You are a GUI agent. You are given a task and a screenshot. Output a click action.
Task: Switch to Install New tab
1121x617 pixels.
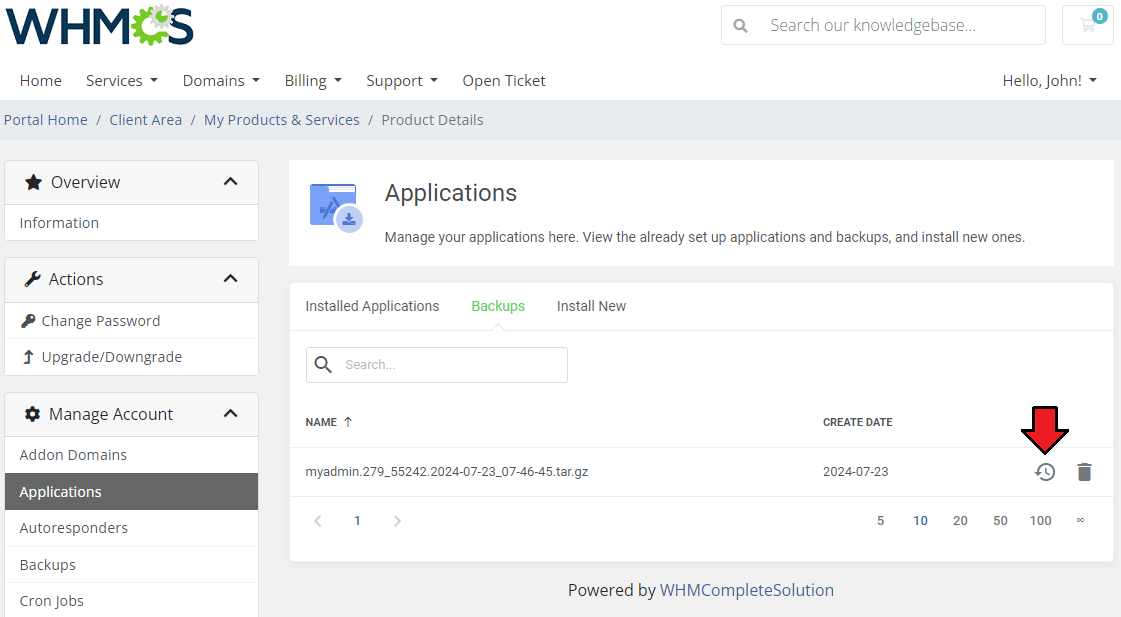pyautogui.click(x=591, y=306)
